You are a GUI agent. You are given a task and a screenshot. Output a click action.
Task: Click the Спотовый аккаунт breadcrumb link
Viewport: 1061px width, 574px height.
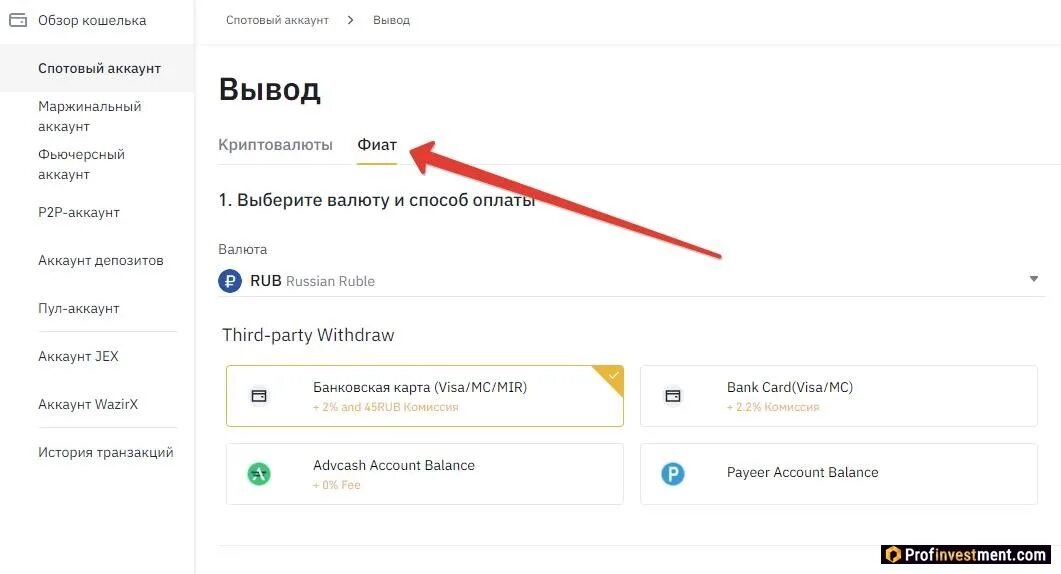point(277,20)
